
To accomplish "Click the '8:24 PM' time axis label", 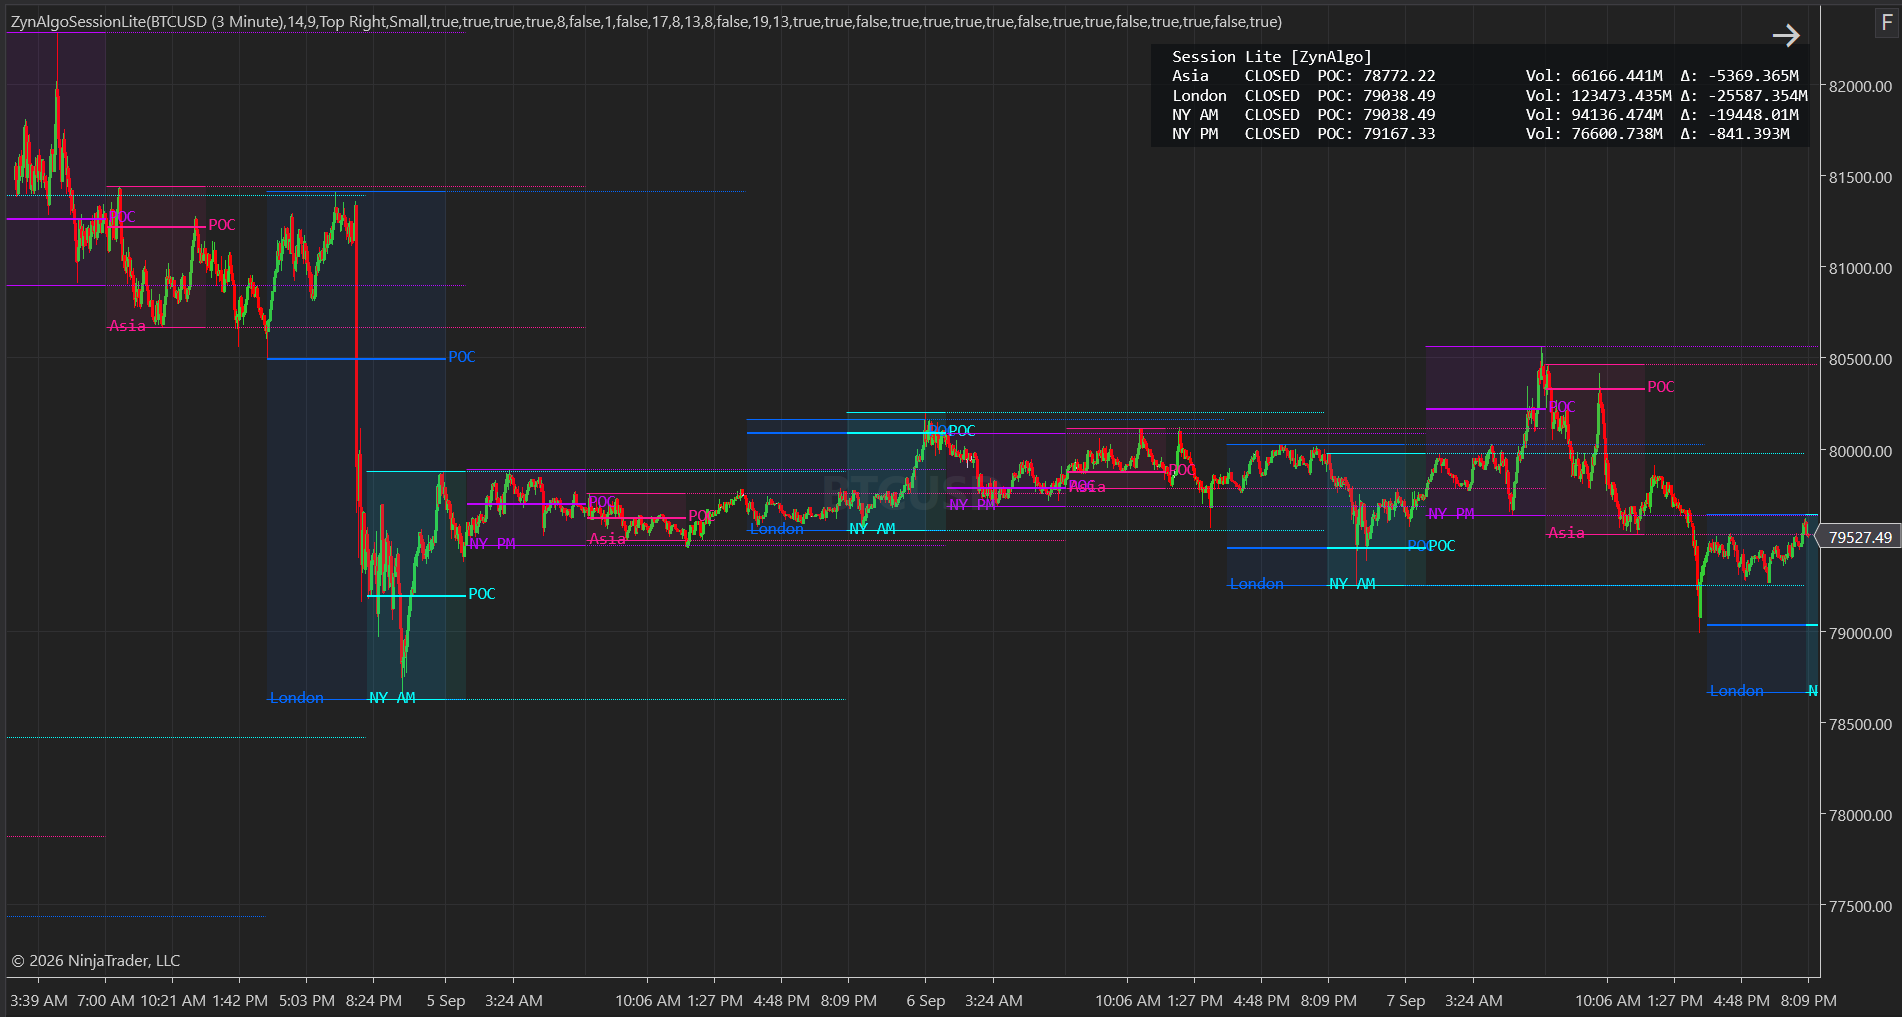I will click(x=374, y=1001).
